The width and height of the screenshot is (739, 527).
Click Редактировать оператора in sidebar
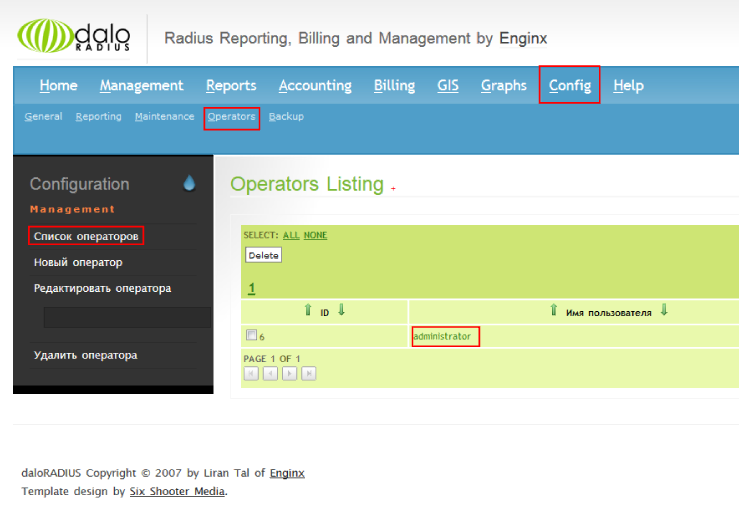coord(102,288)
